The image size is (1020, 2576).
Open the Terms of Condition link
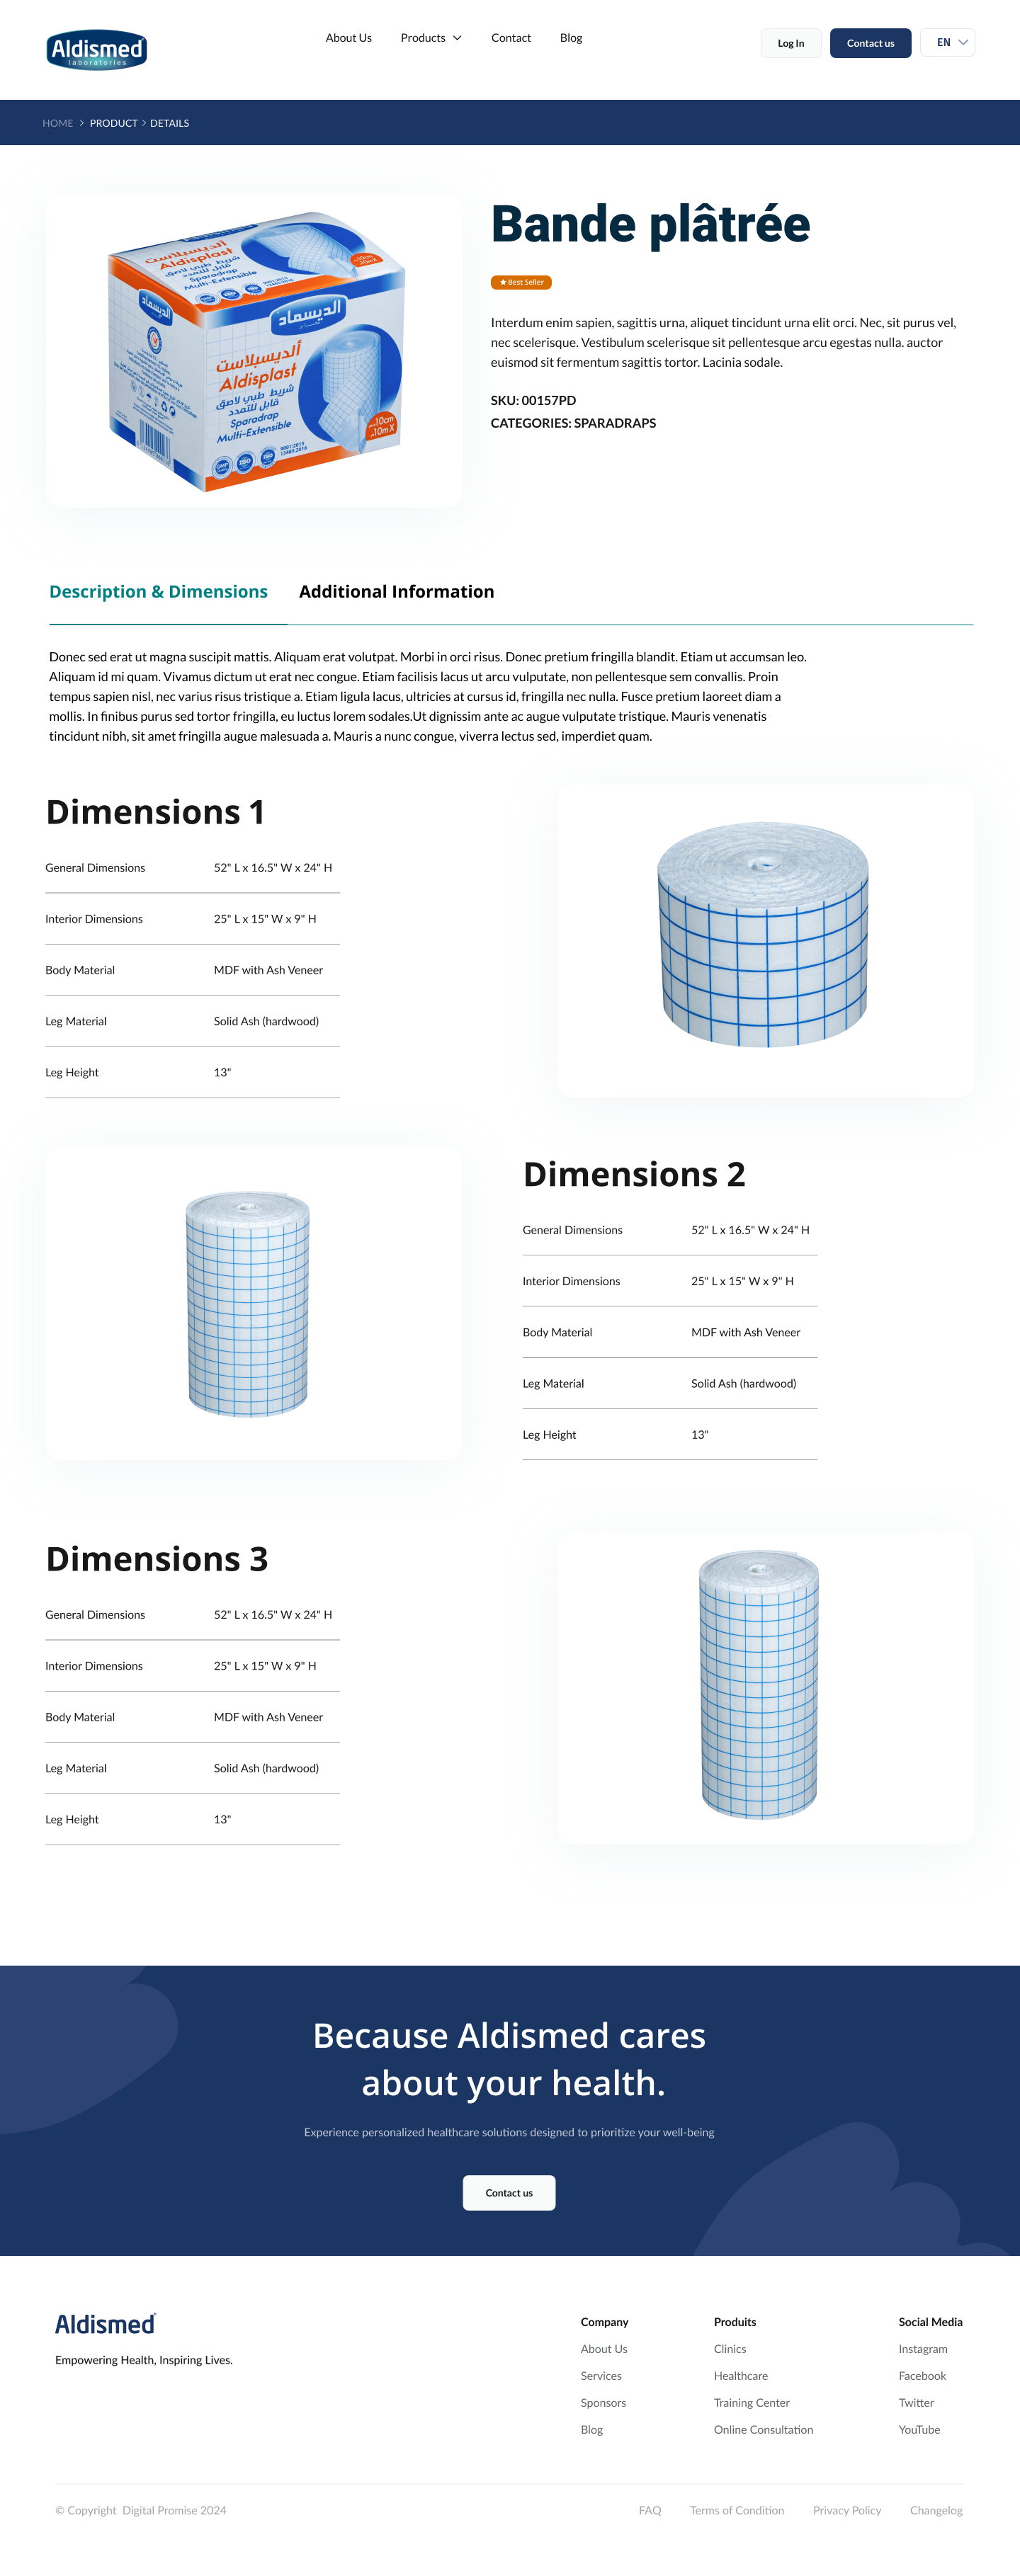pos(737,2510)
